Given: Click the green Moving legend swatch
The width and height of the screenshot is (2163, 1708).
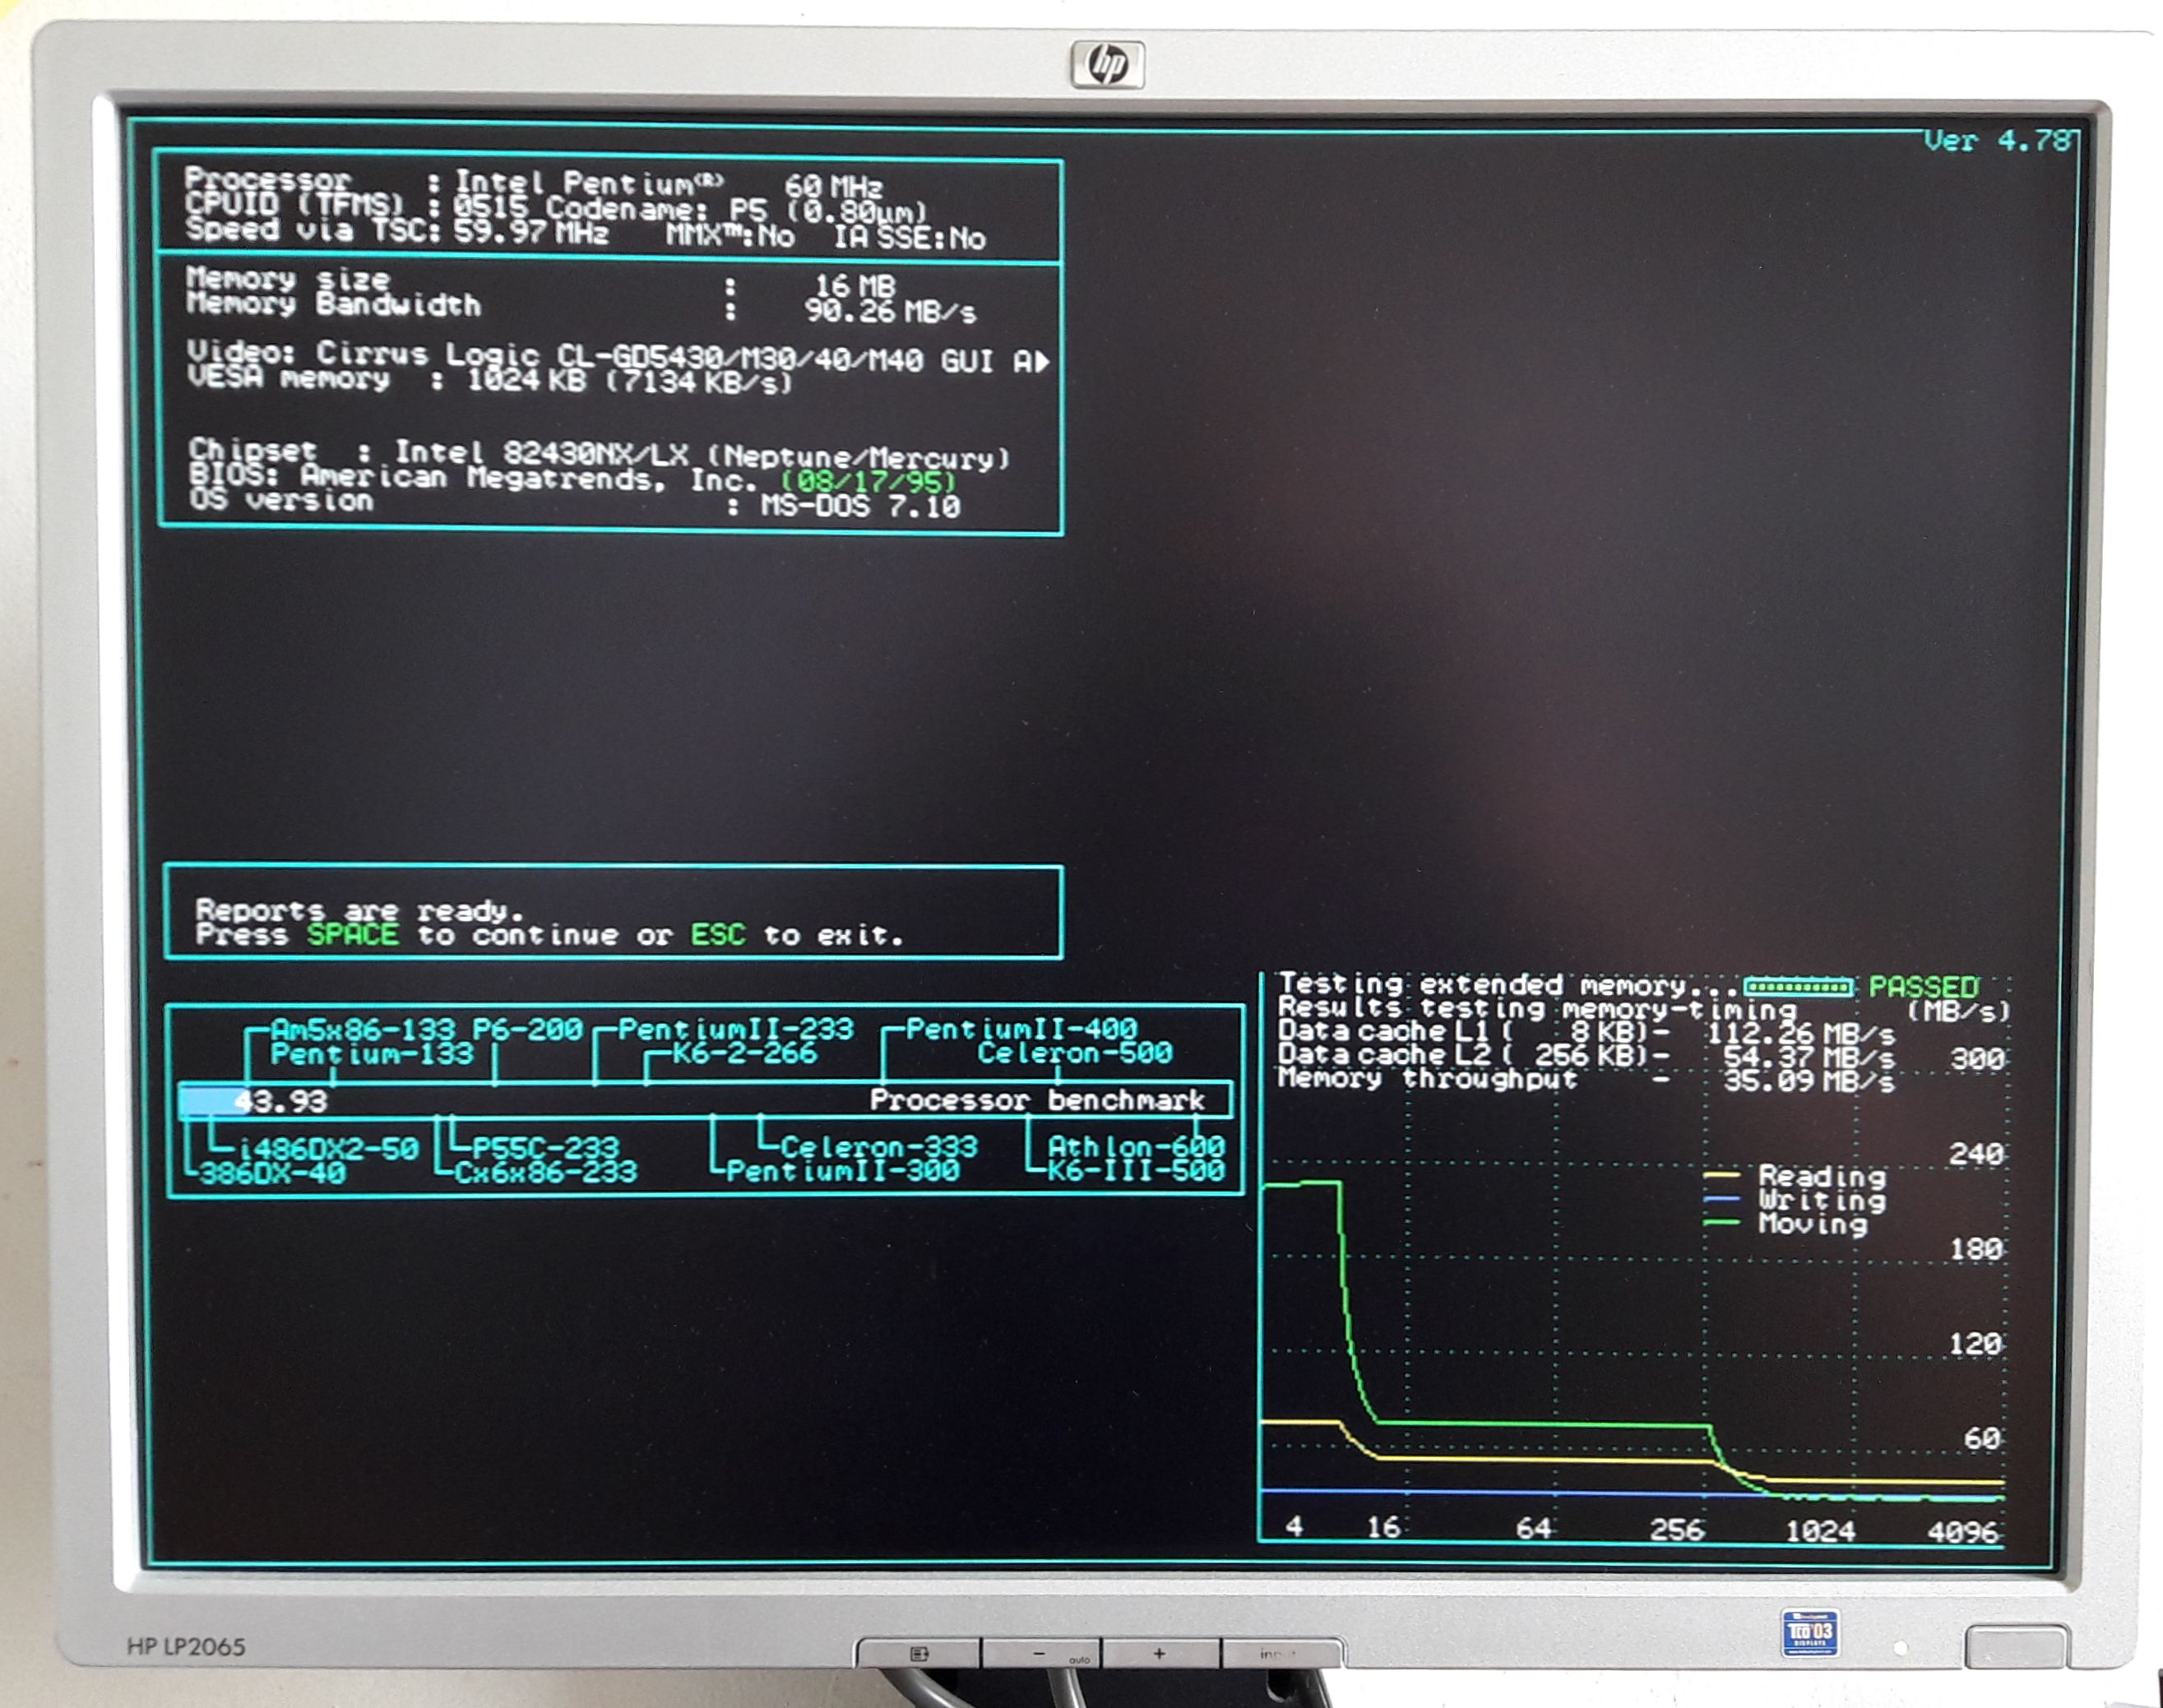Looking at the screenshot, I should pos(1721,1222).
